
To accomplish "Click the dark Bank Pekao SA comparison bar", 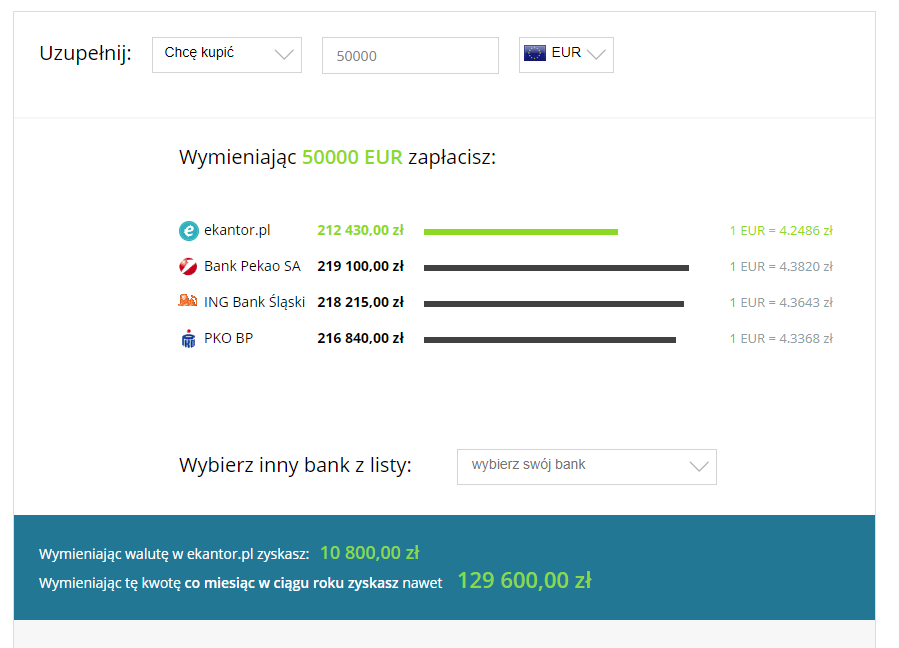I will click(556, 268).
